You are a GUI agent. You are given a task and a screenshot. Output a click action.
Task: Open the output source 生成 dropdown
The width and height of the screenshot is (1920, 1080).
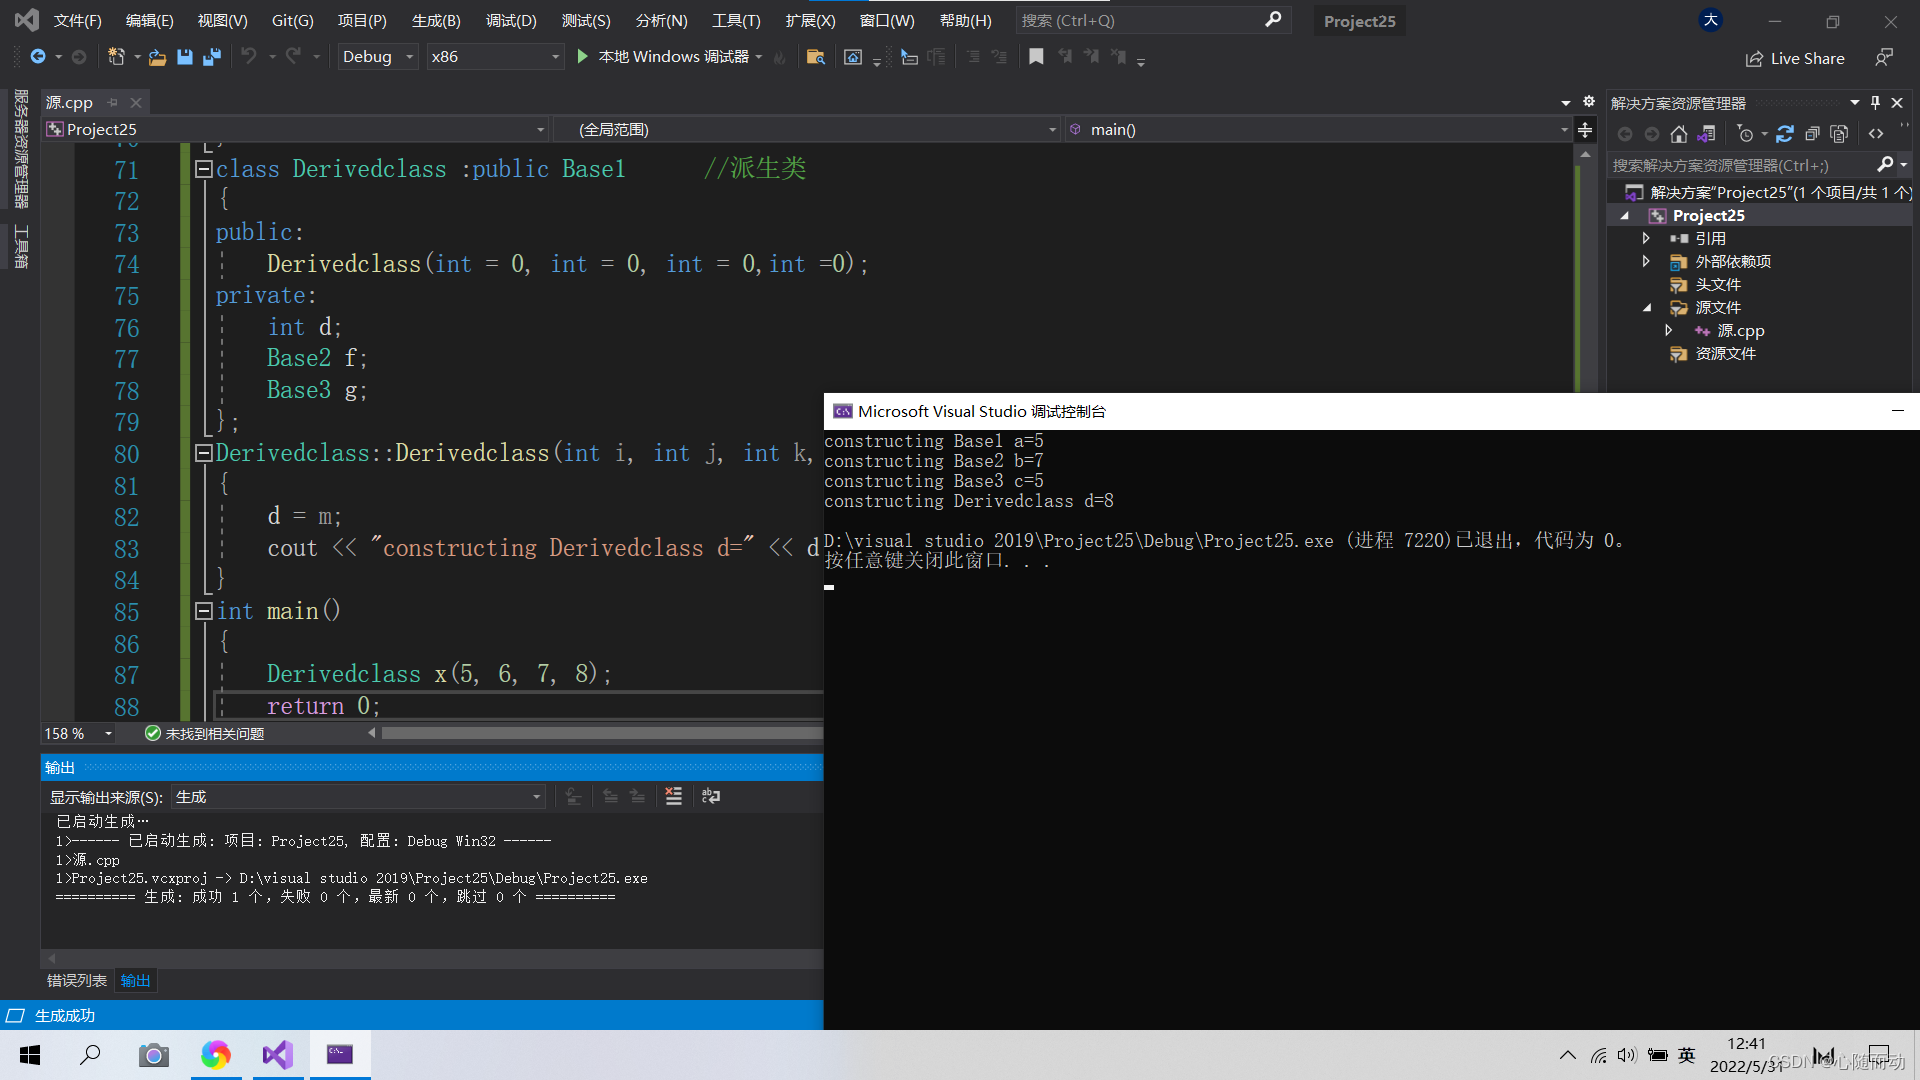pos(358,797)
